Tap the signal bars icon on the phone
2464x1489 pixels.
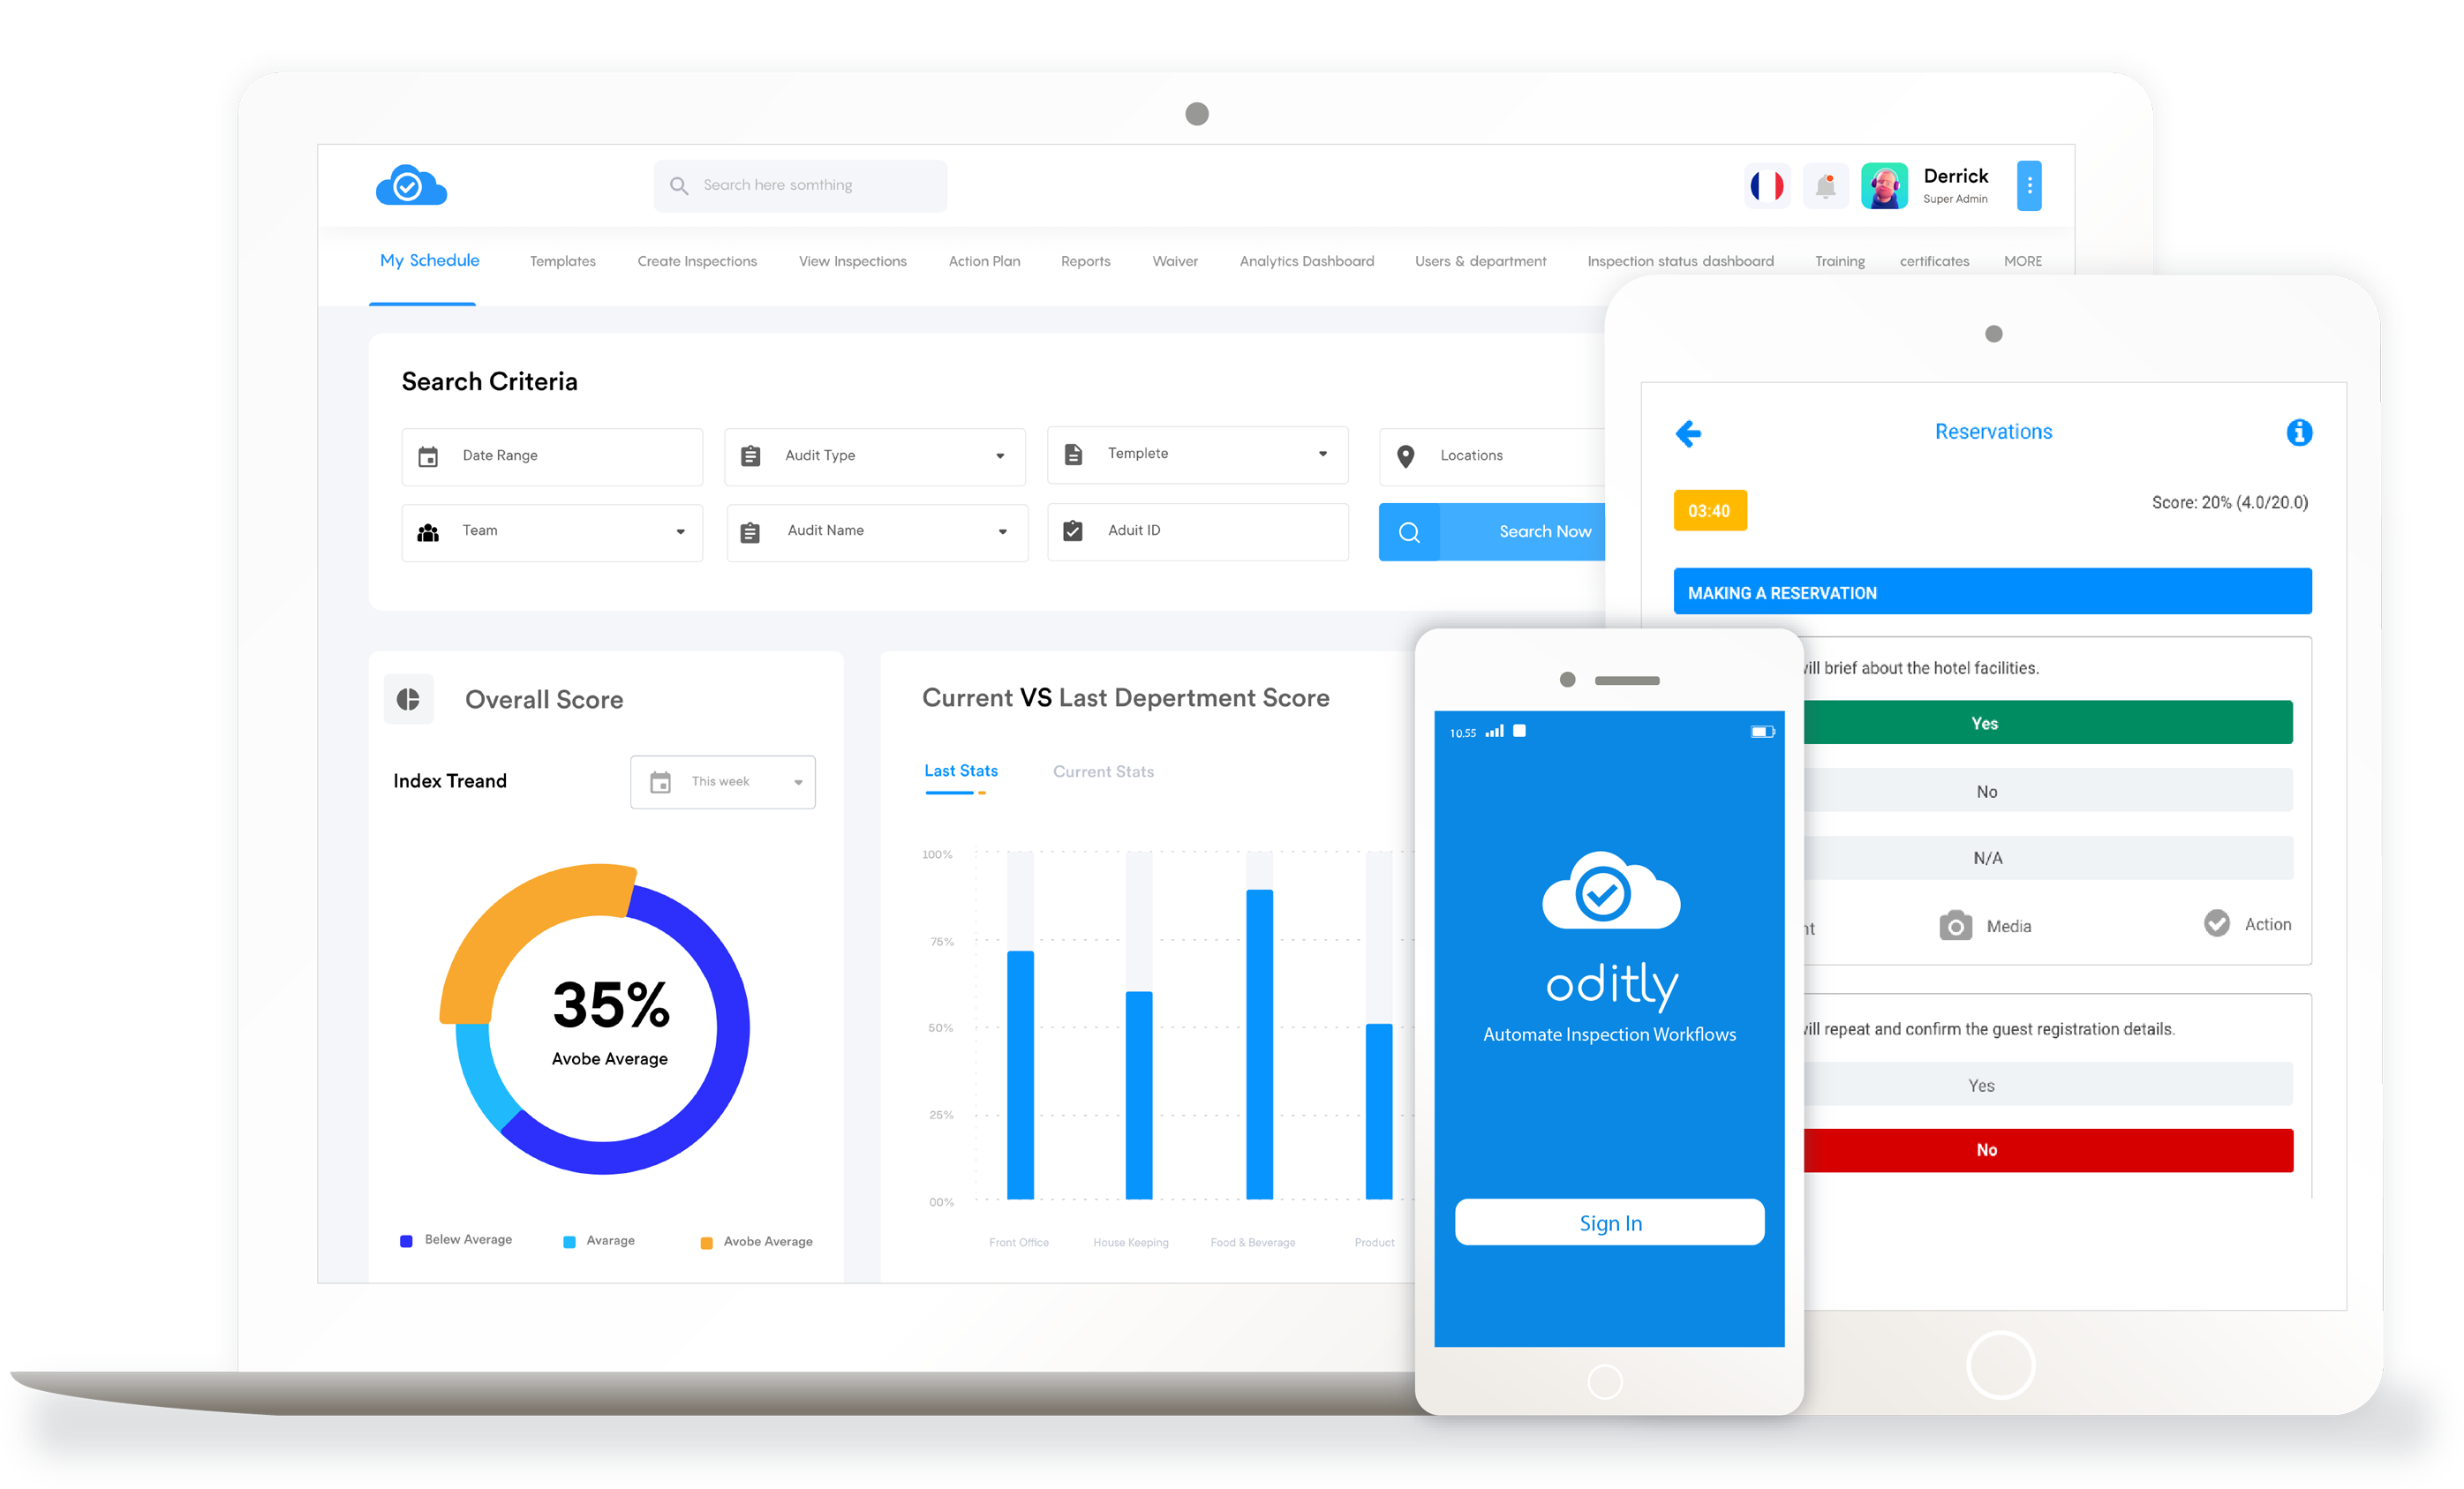1494,732
